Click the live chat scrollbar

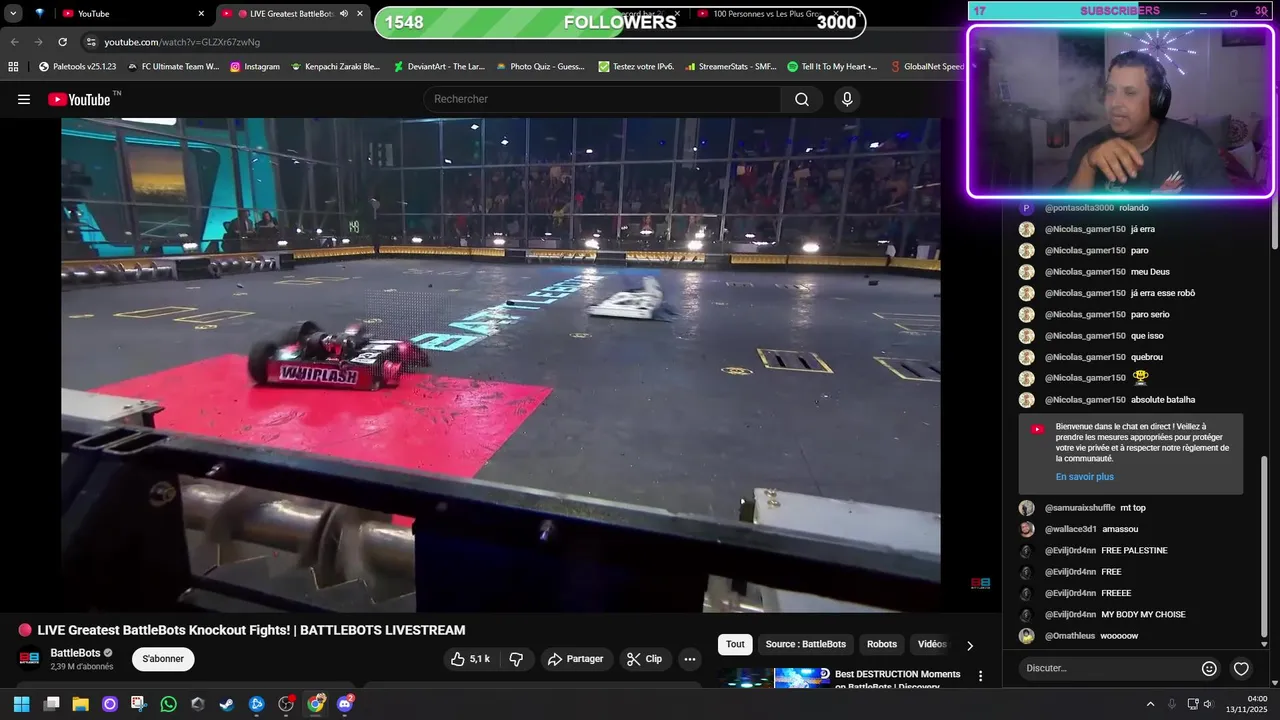(1264, 545)
